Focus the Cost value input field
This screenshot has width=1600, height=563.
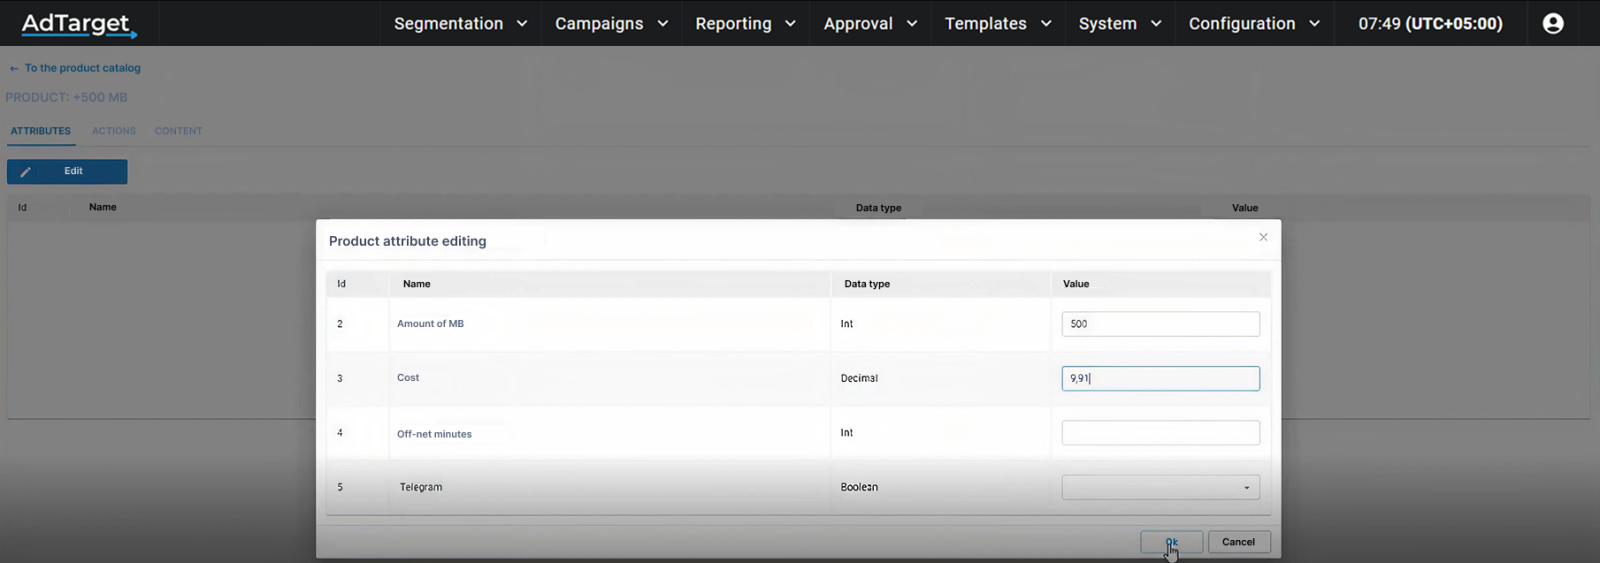[1160, 379]
